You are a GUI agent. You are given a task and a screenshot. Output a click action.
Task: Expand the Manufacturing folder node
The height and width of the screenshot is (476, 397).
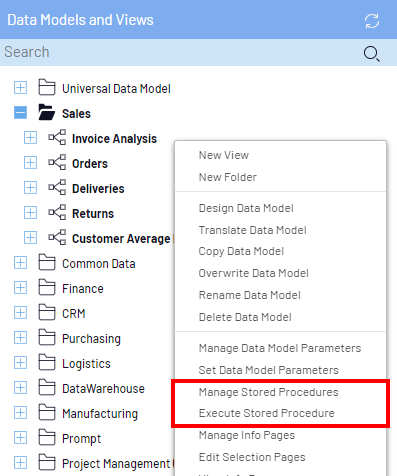click(20, 412)
